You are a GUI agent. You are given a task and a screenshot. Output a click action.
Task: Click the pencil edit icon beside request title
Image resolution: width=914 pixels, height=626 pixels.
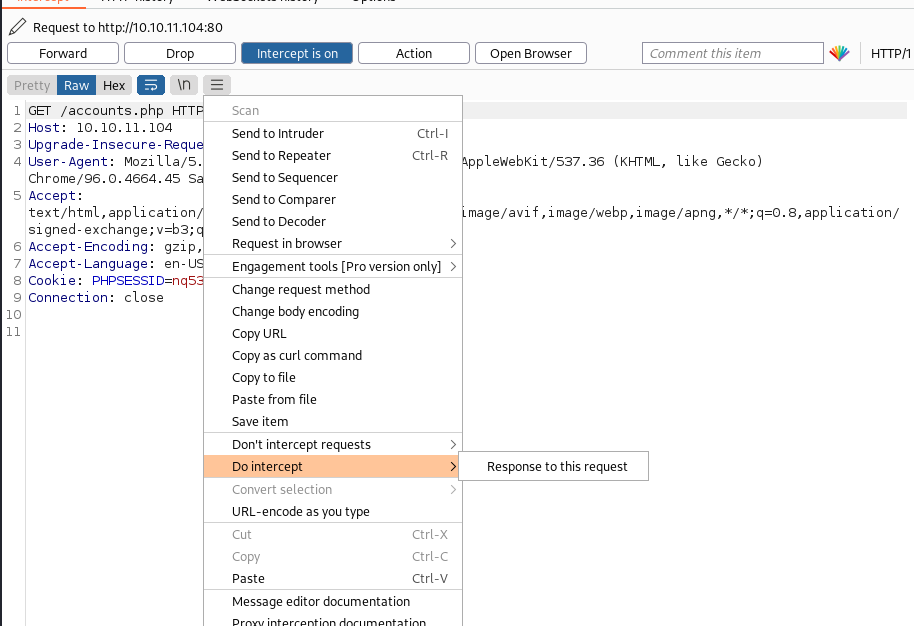[17, 27]
